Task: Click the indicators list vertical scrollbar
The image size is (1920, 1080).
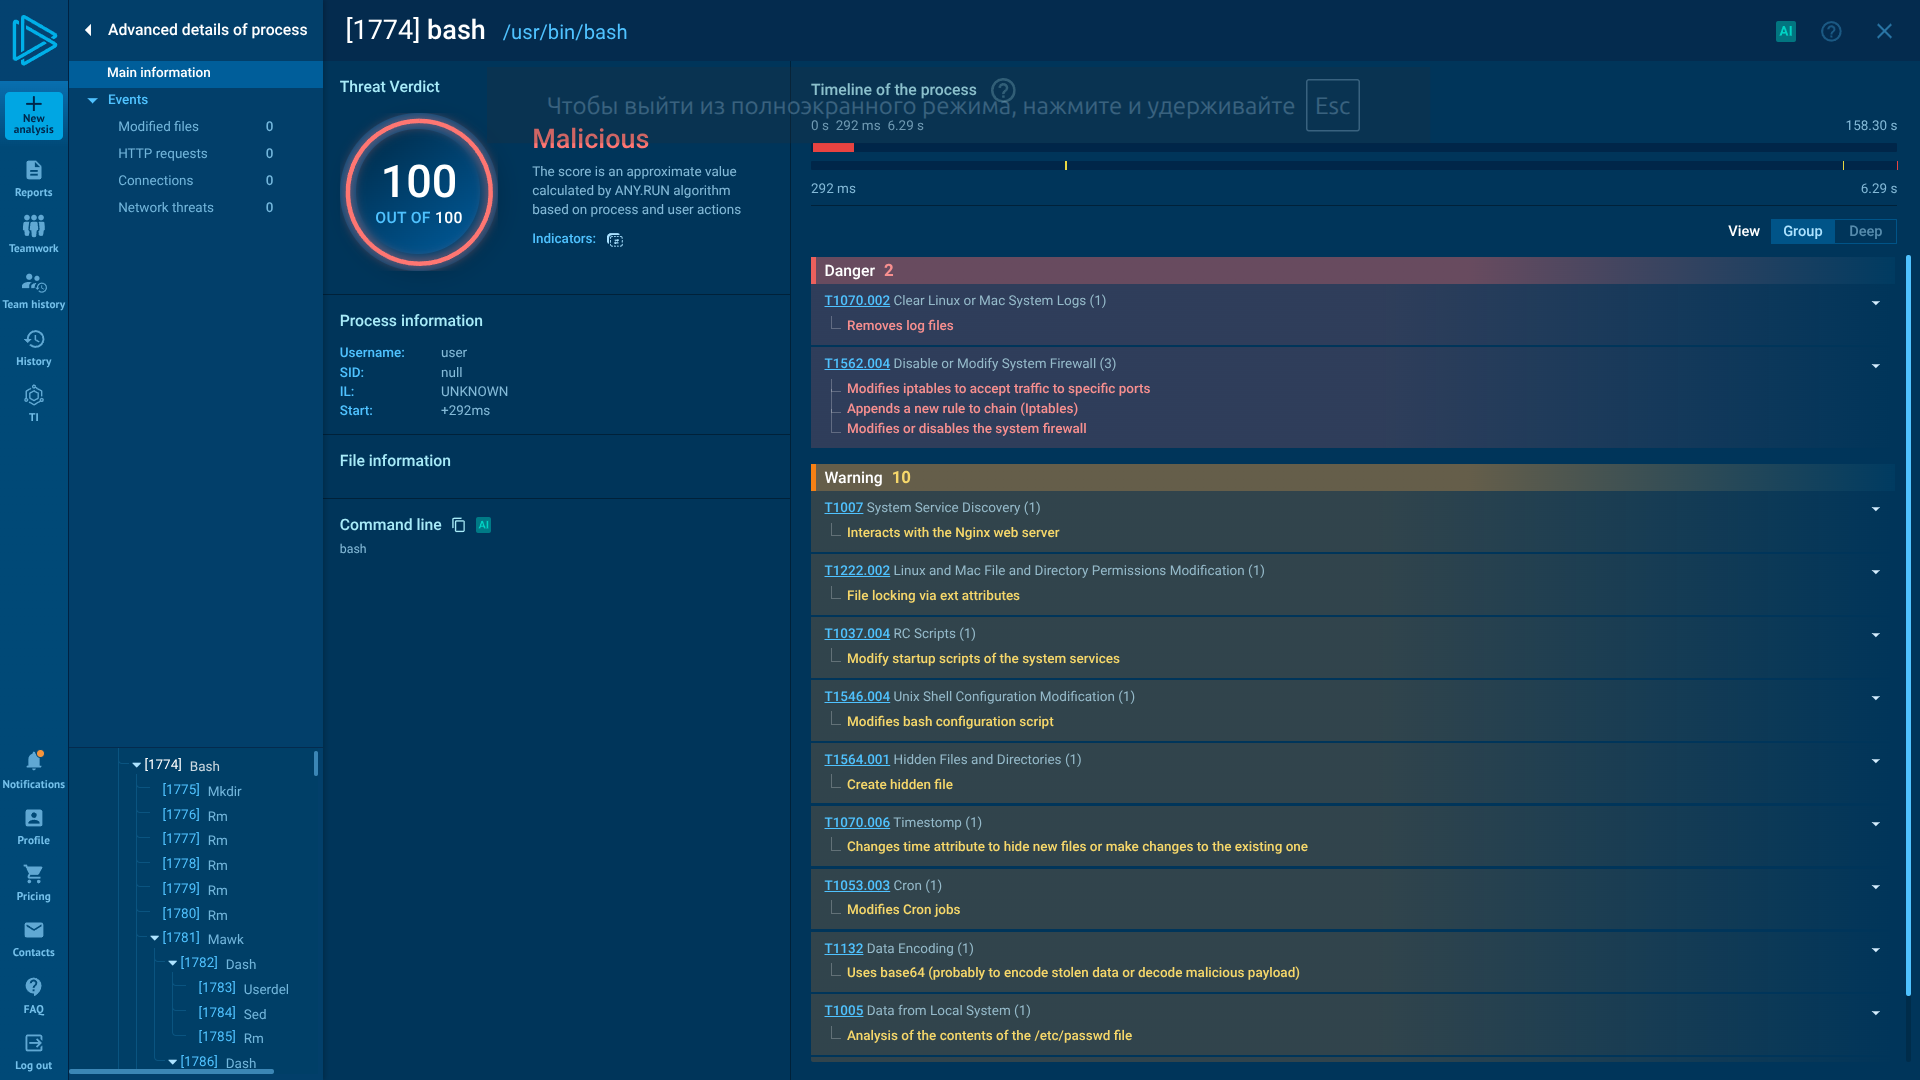Action: pyautogui.click(x=1908, y=625)
